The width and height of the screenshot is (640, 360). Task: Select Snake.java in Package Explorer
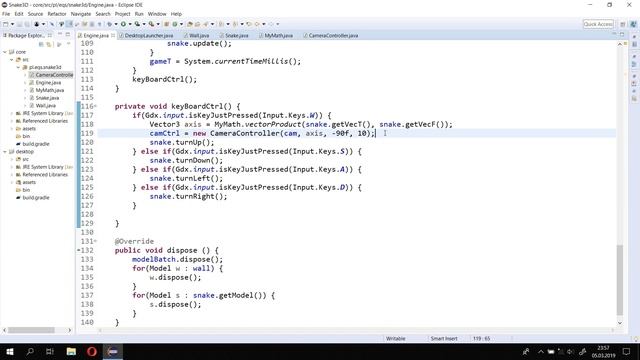(47, 98)
